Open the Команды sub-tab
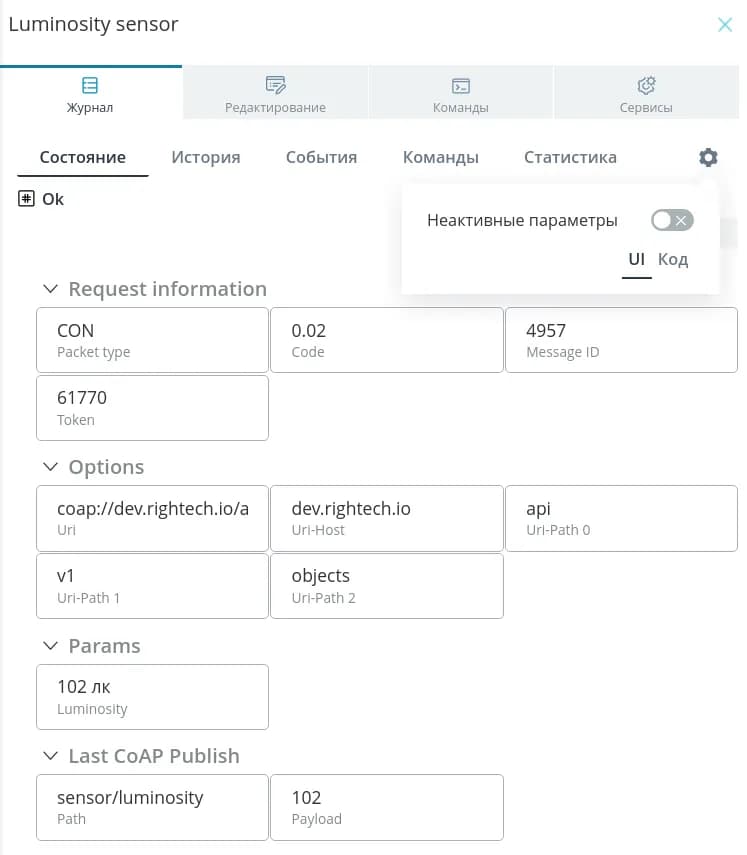 tap(440, 157)
